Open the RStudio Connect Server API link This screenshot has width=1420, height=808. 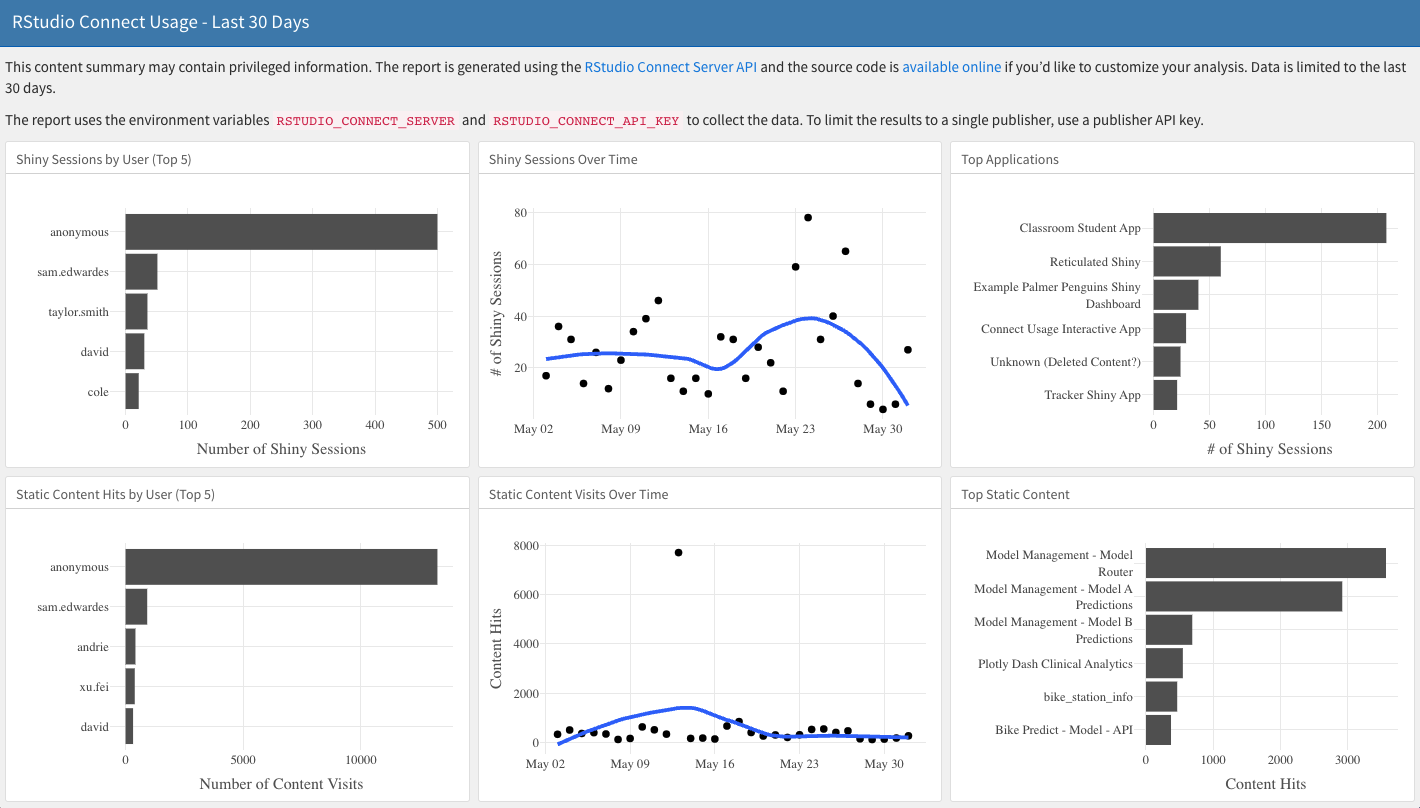click(670, 67)
